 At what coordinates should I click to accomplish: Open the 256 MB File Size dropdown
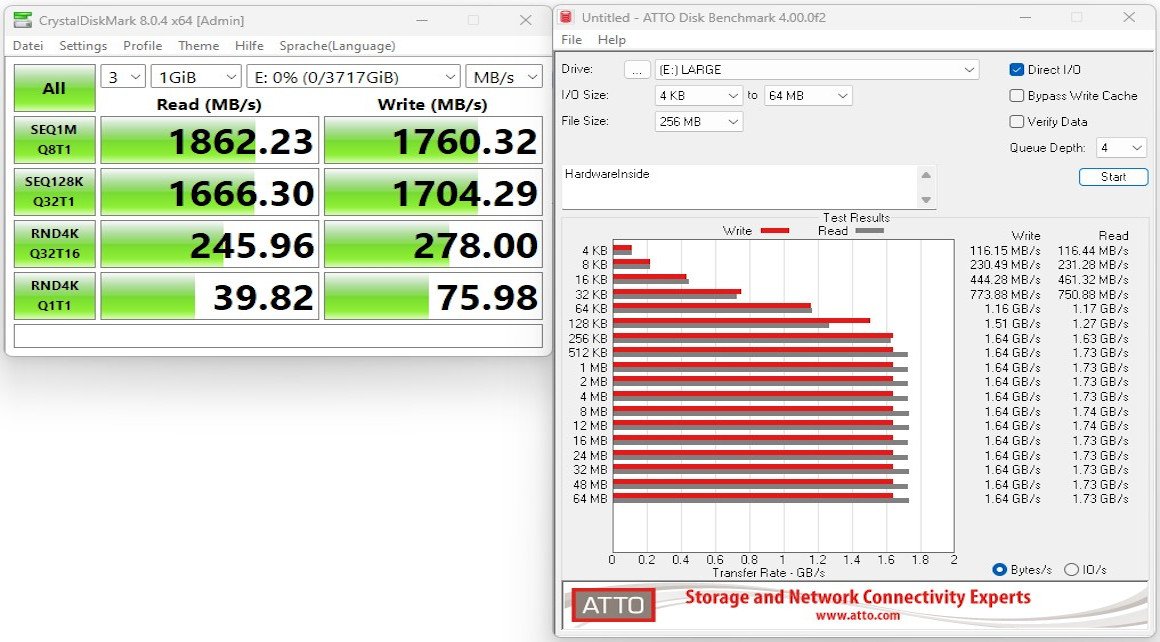pos(698,120)
